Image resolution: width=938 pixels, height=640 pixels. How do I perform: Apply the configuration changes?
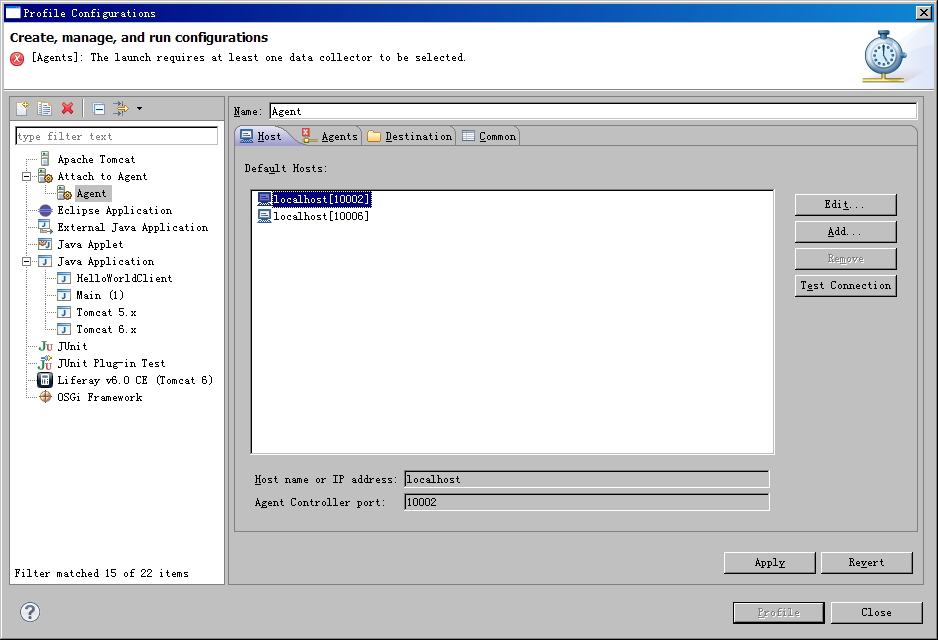click(x=769, y=562)
